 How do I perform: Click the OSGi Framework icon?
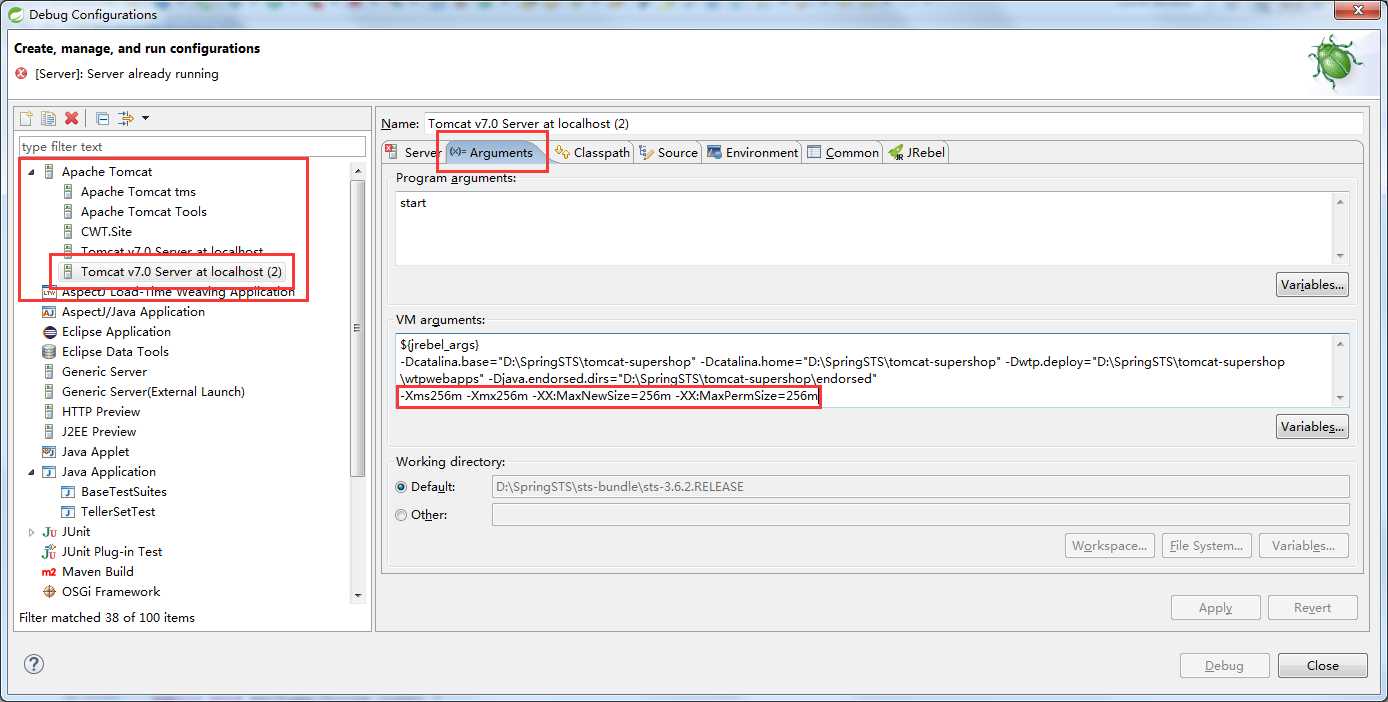[x=49, y=591]
